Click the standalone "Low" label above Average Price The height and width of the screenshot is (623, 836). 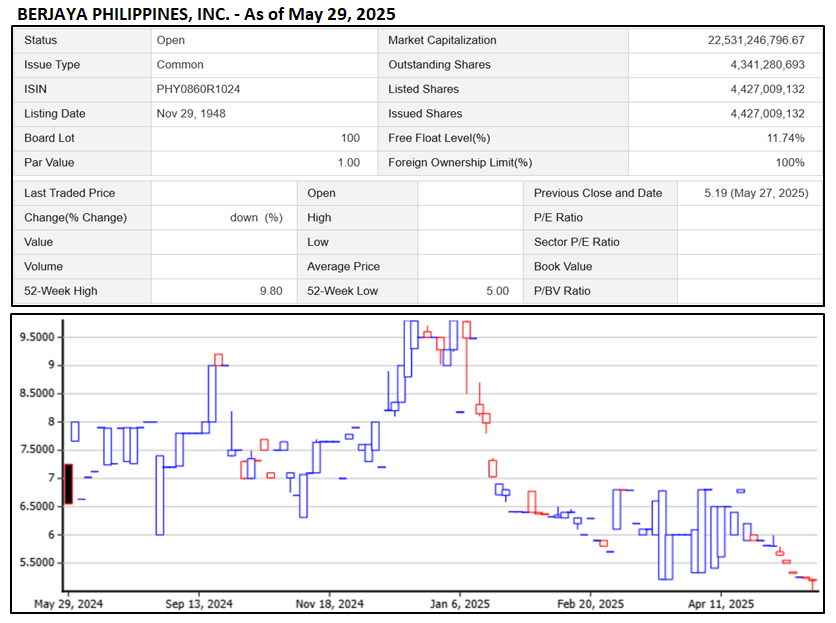318,242
